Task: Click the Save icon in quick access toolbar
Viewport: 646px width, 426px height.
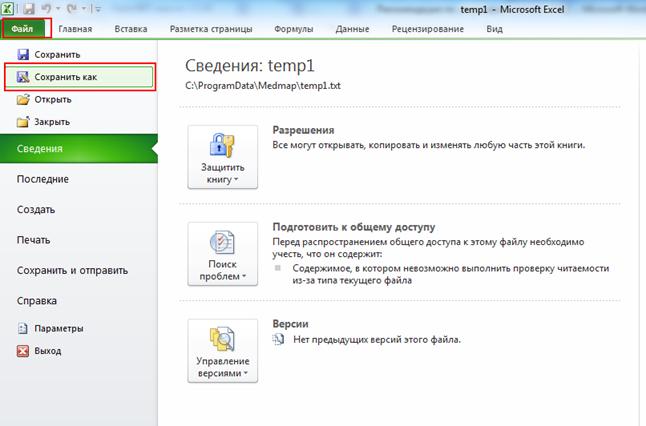Action: click(30, 8)
